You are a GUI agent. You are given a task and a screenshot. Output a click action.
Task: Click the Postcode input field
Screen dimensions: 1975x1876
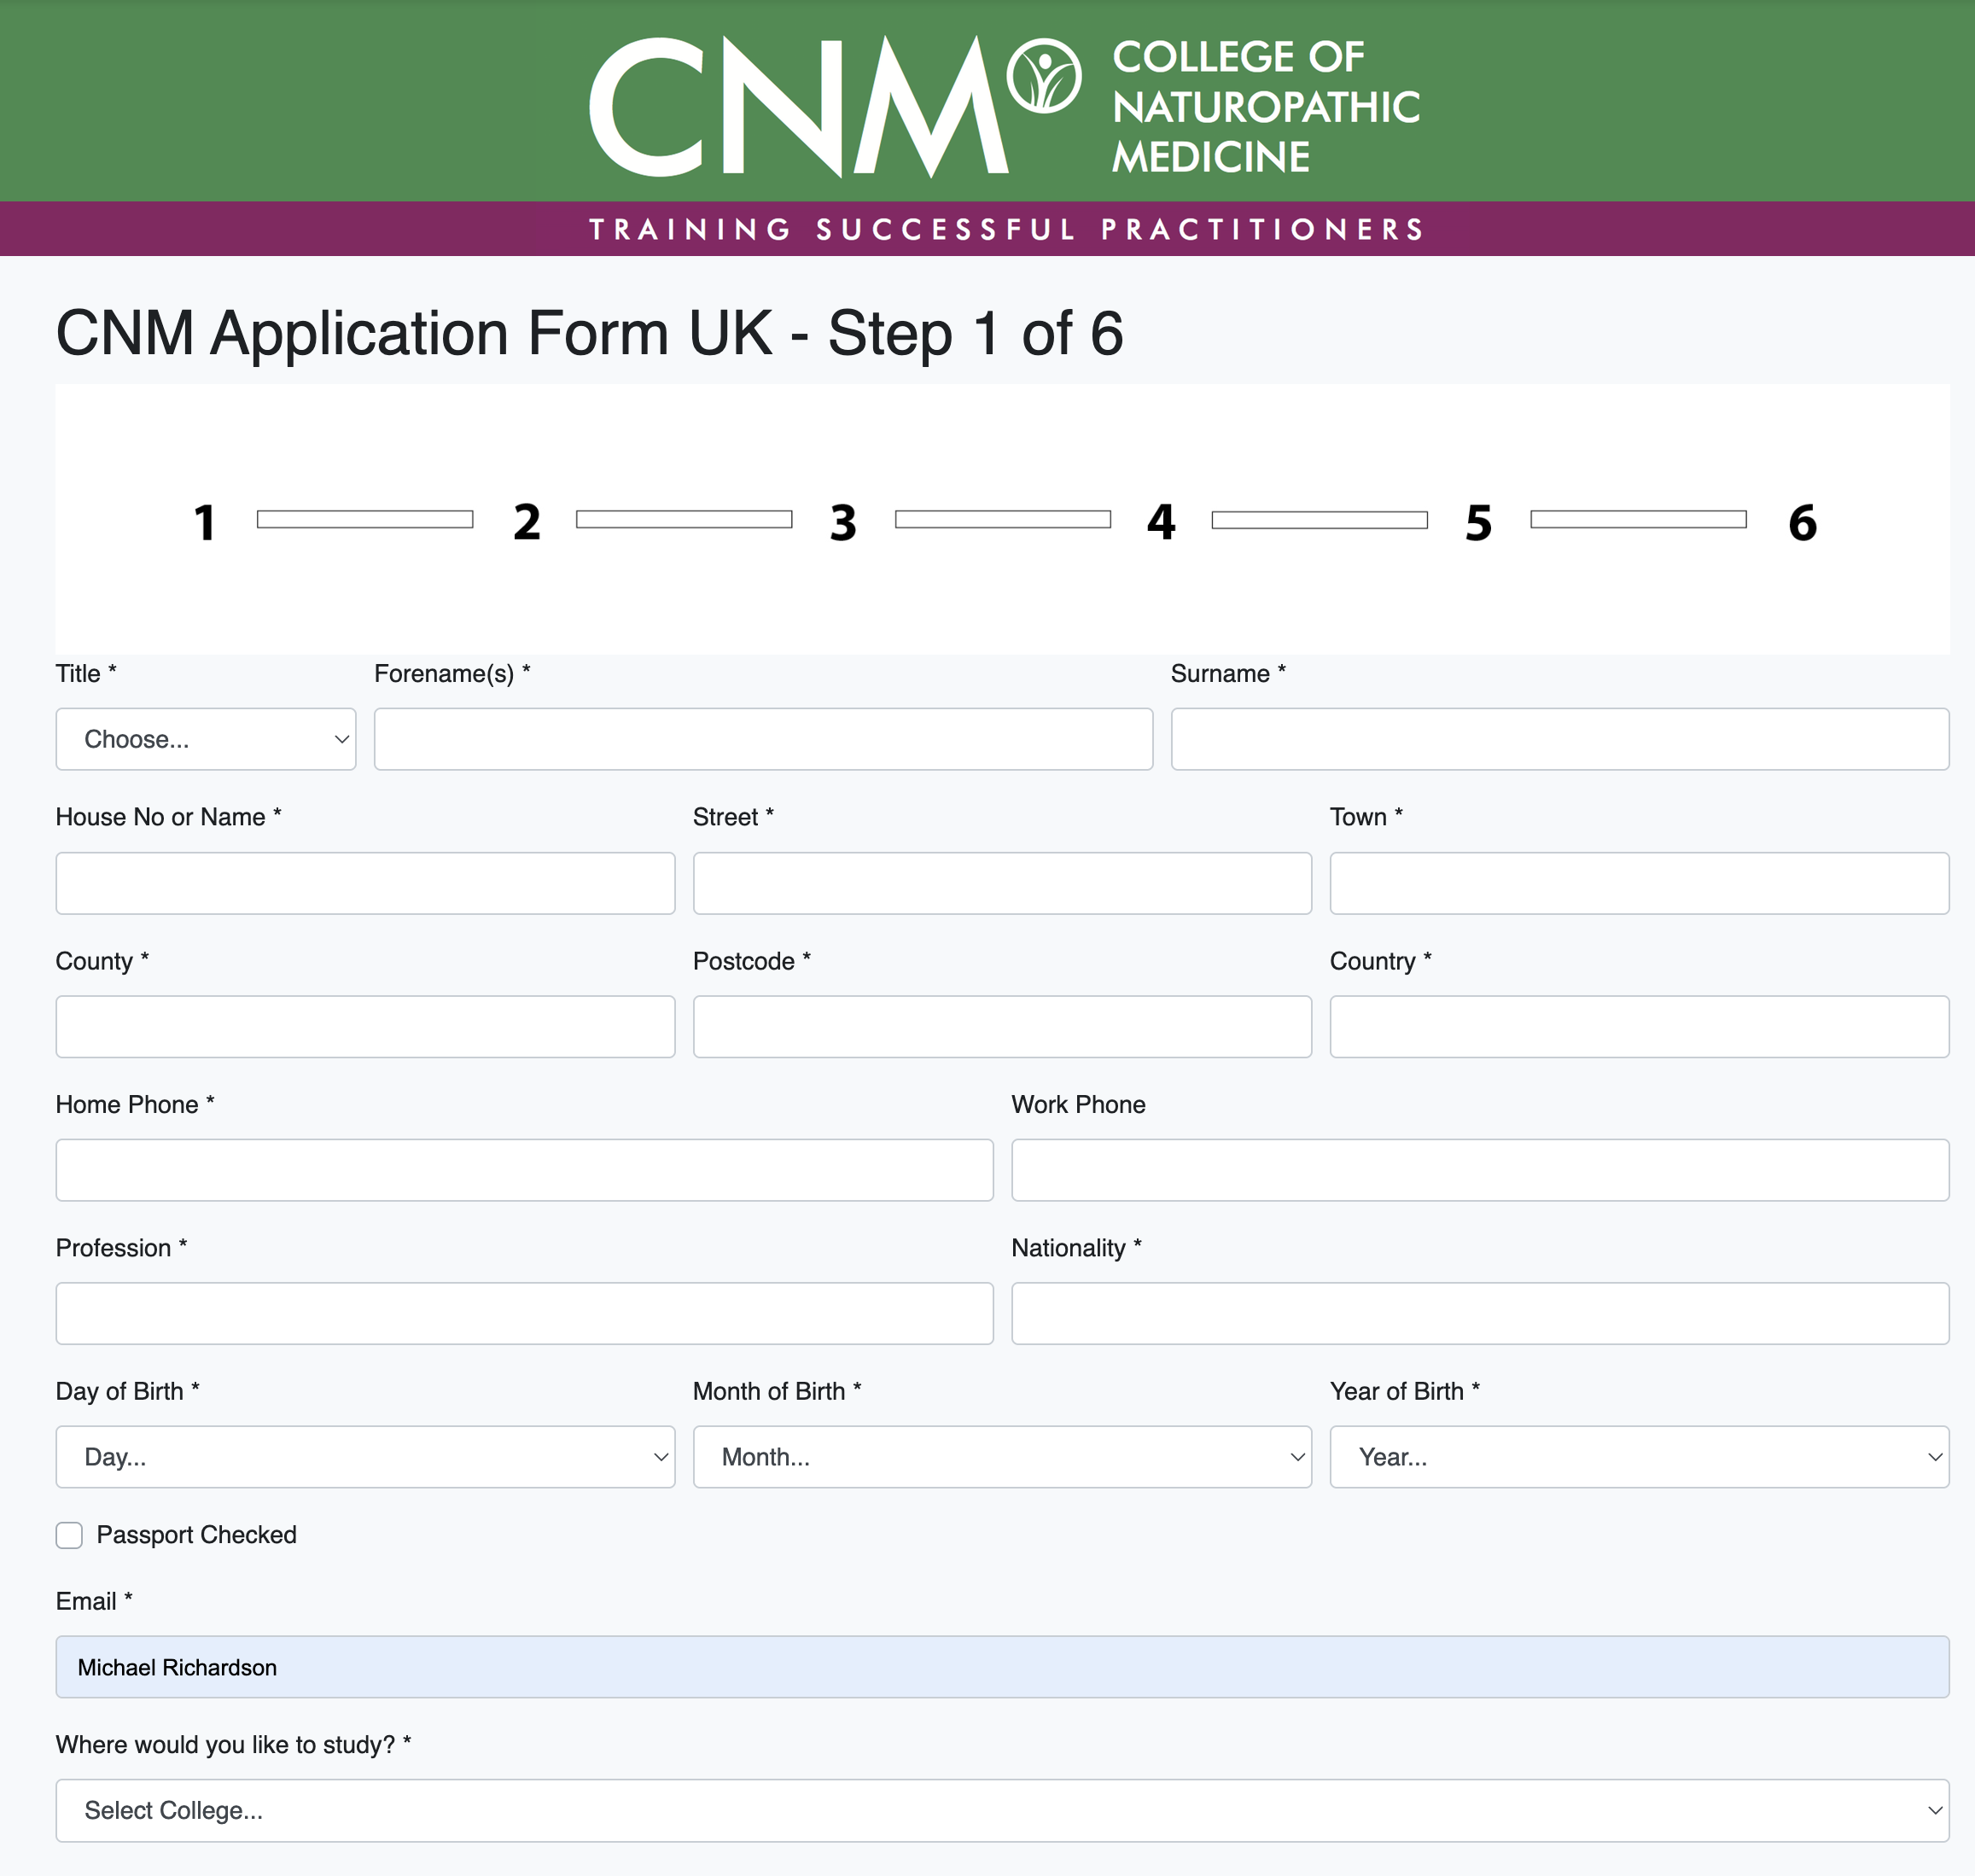point(1002,1026)
